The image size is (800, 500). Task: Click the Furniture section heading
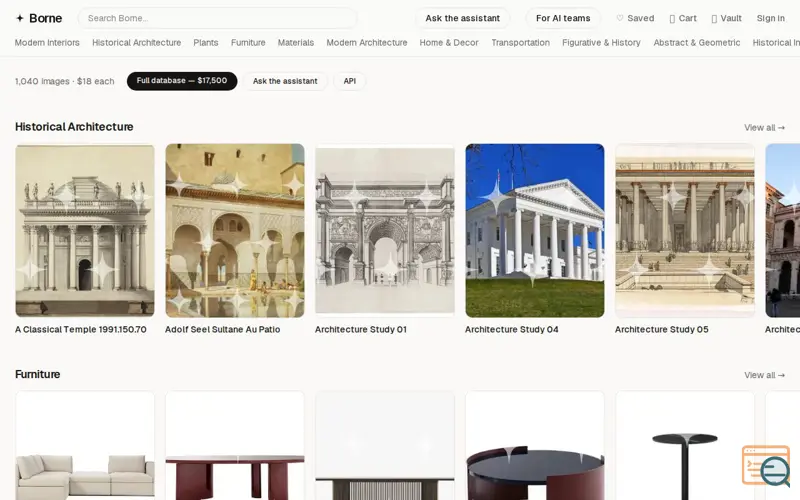[37, 374]
